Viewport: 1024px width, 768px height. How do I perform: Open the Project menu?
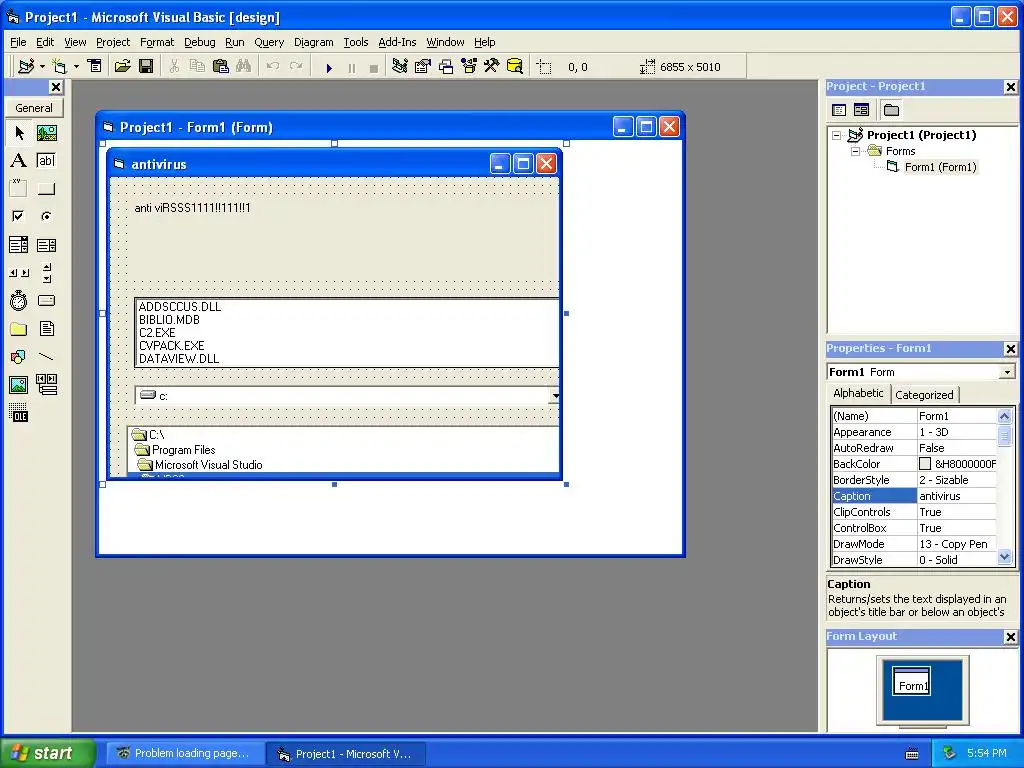(x=113, y=42)
